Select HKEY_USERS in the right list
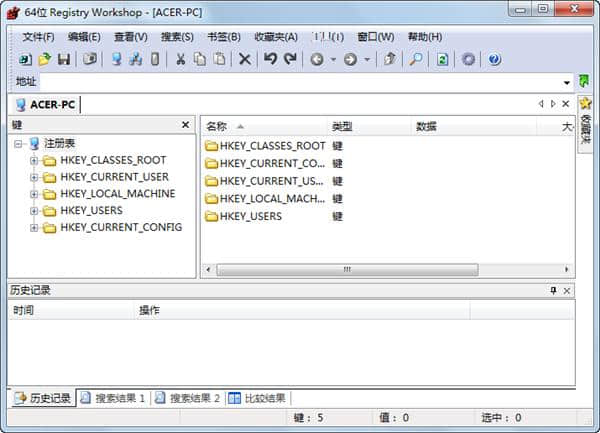This screenshot has width=600, height=433. (250, 216)
